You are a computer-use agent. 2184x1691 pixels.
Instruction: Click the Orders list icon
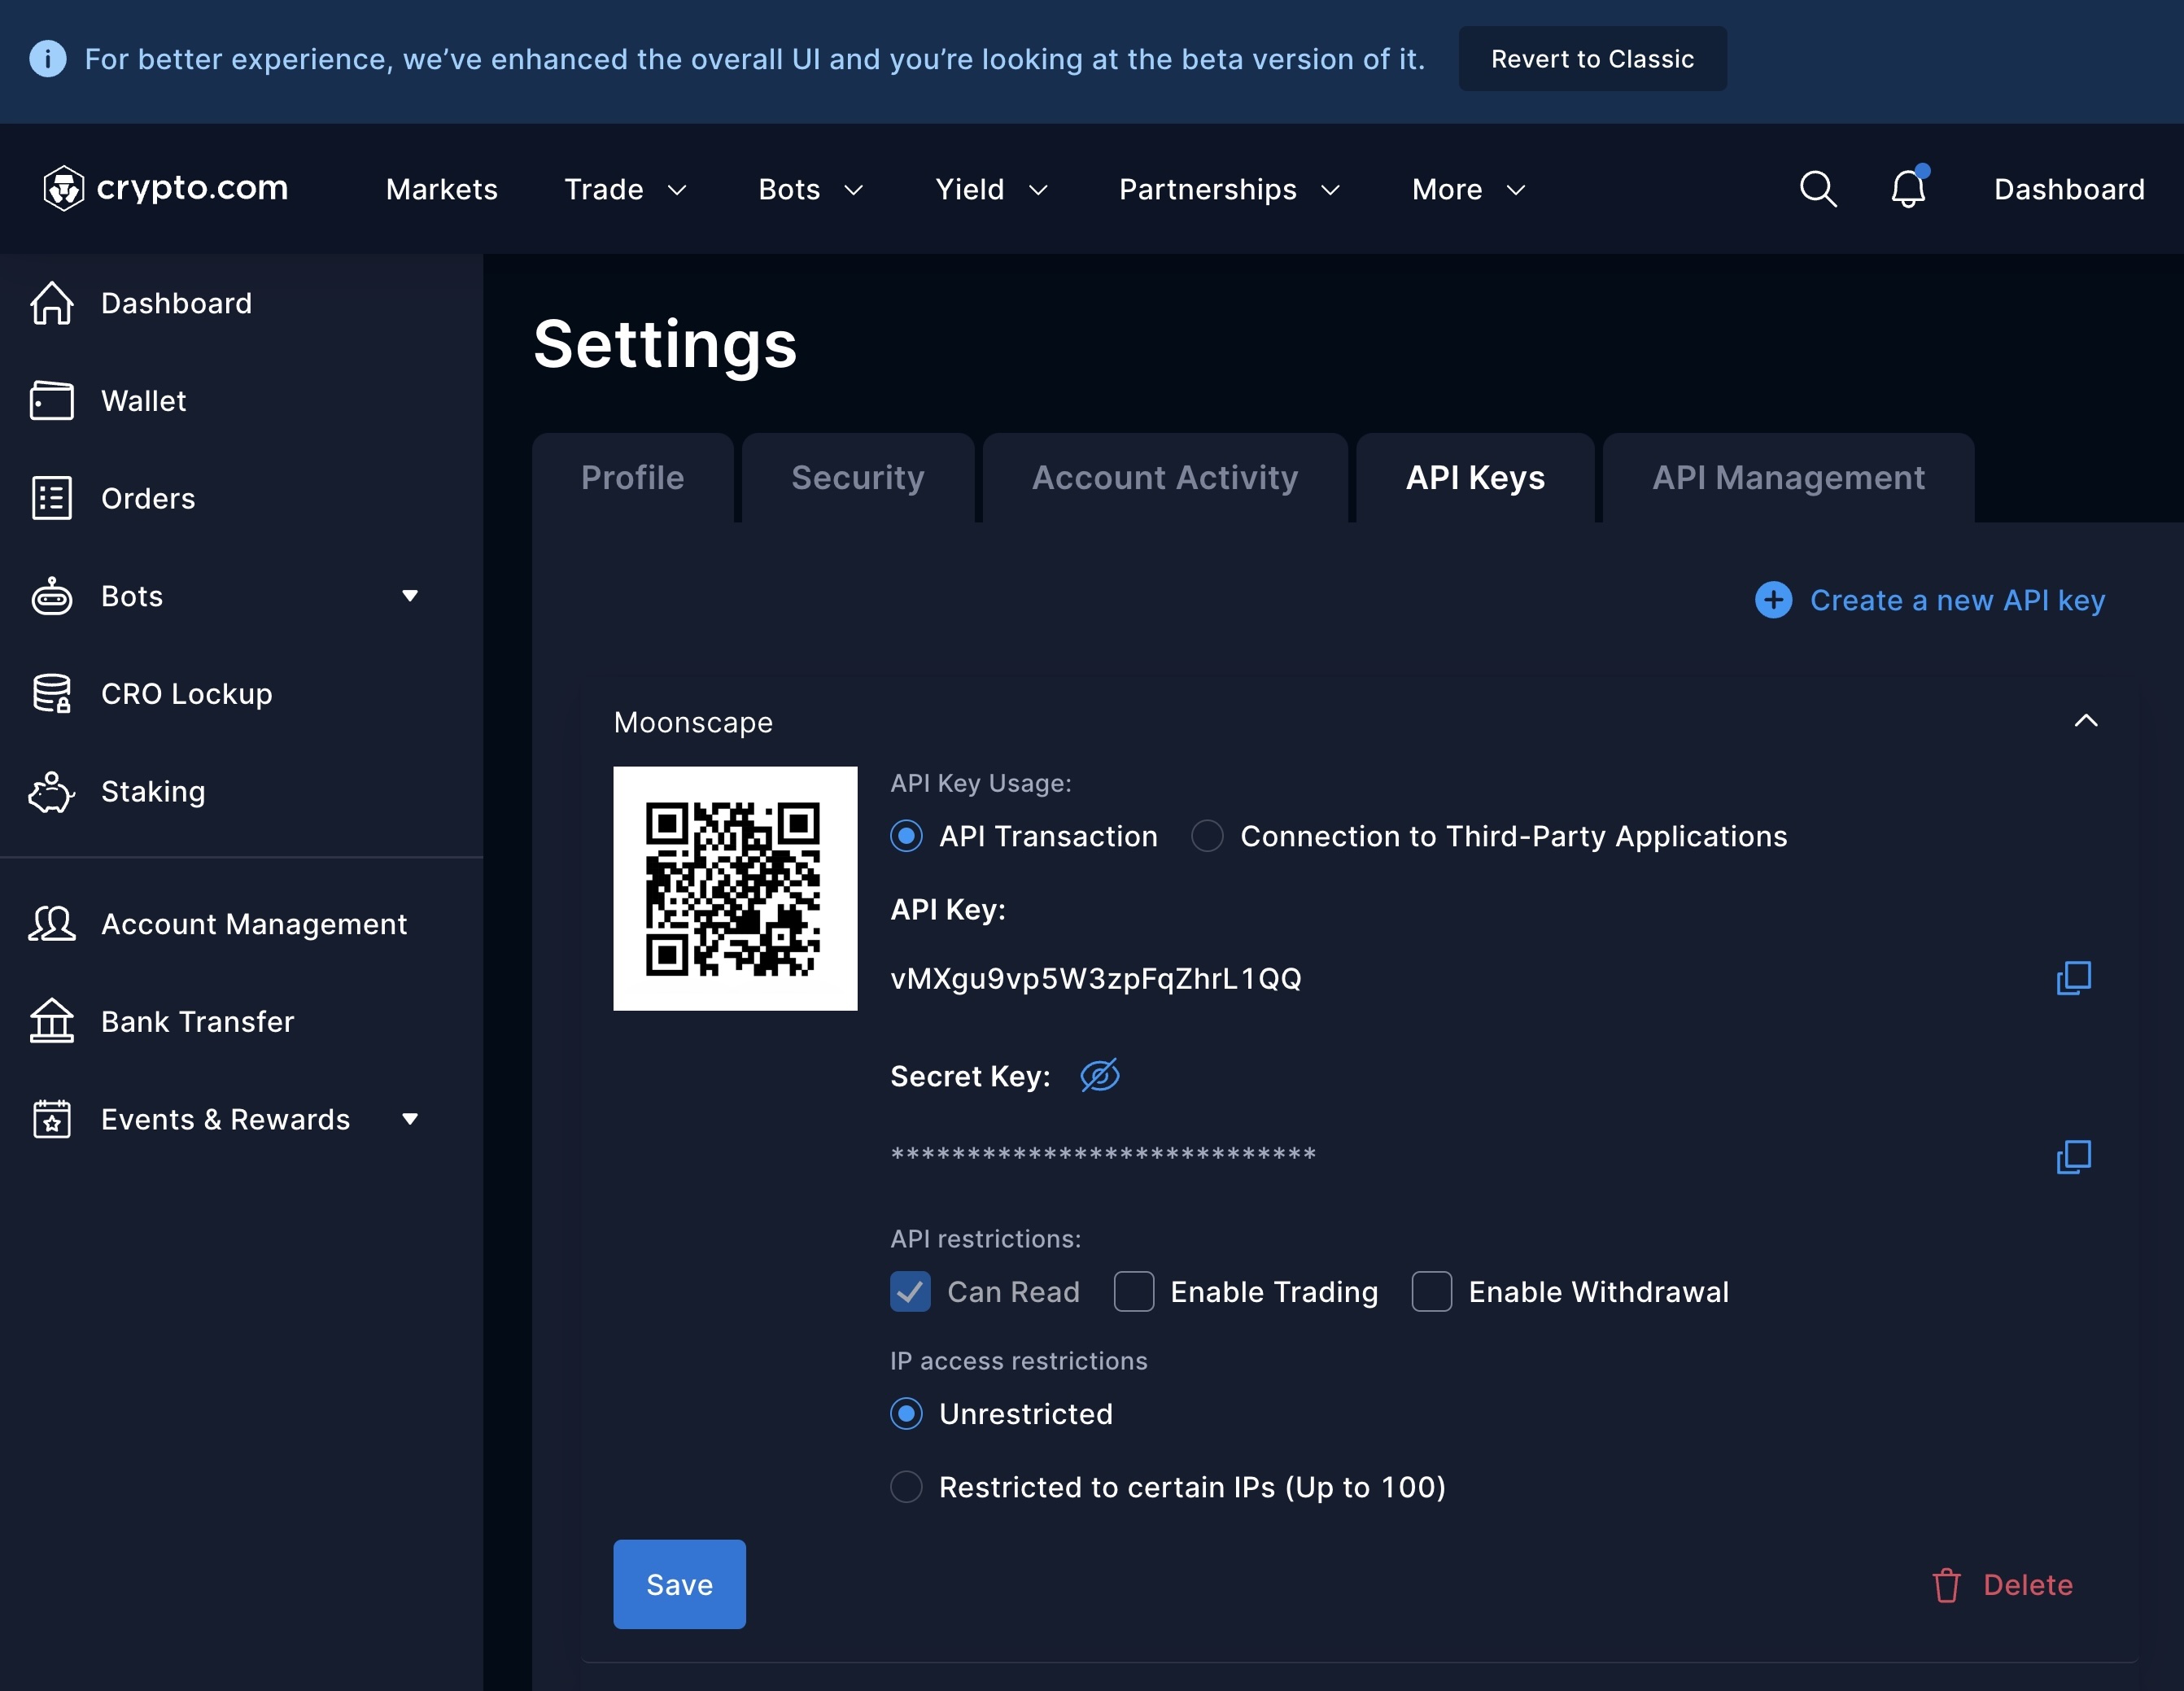click(52, 498)
